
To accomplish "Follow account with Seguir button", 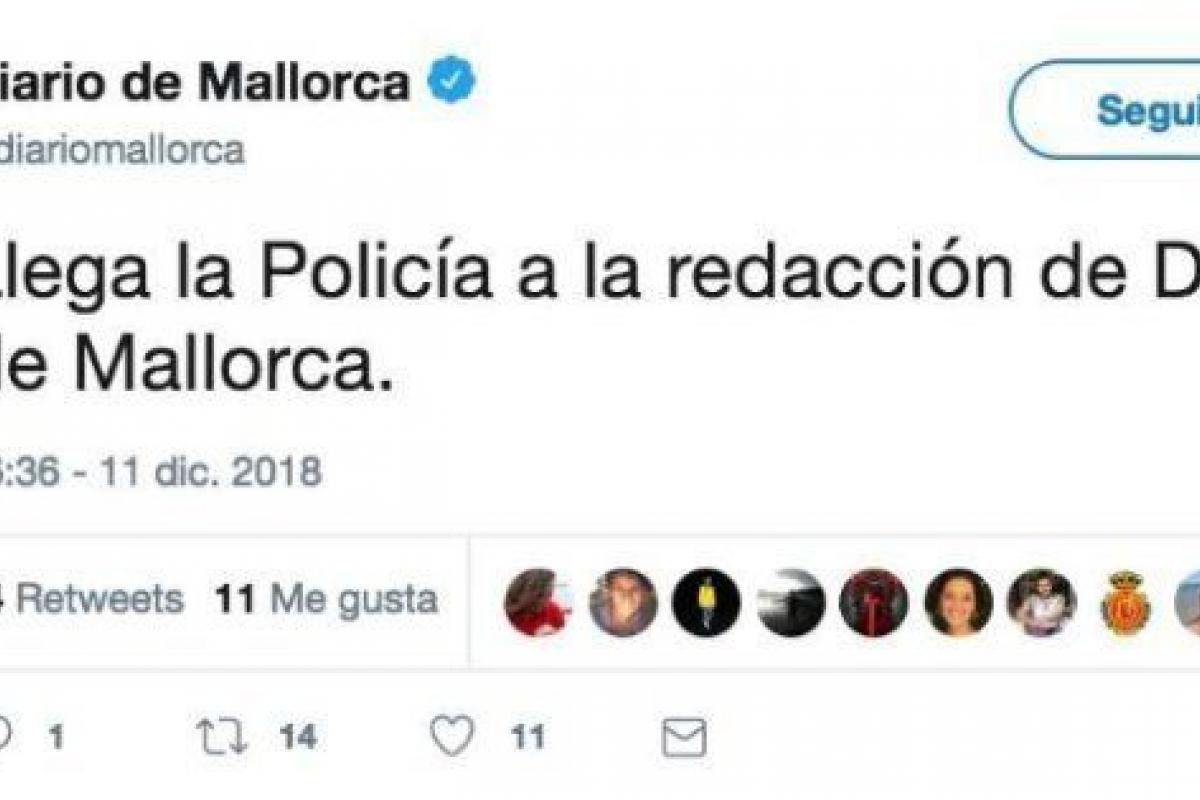I will (1107, 109).
